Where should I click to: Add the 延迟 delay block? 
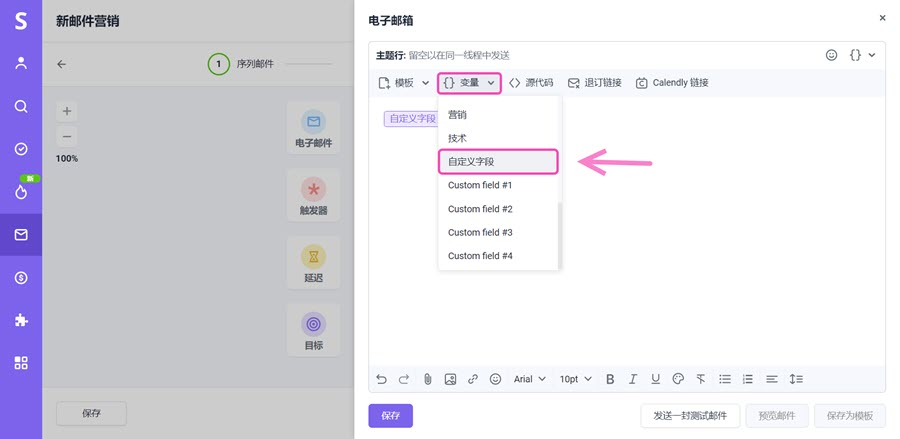(313, 263)
